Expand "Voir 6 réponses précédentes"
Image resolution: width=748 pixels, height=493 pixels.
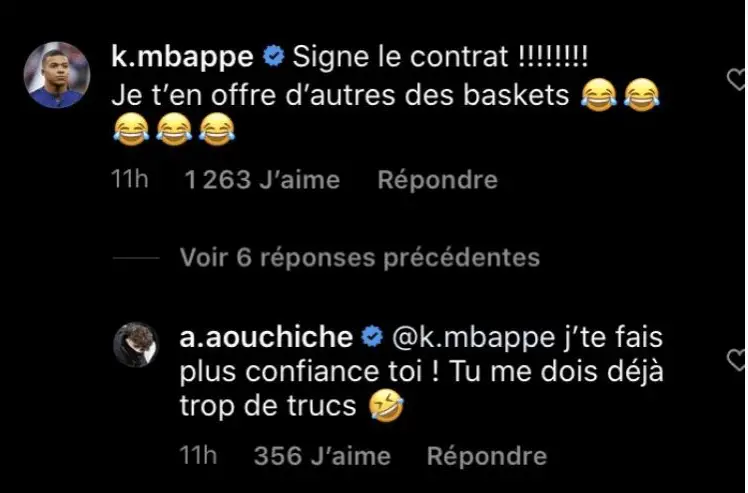click(360, 257)
